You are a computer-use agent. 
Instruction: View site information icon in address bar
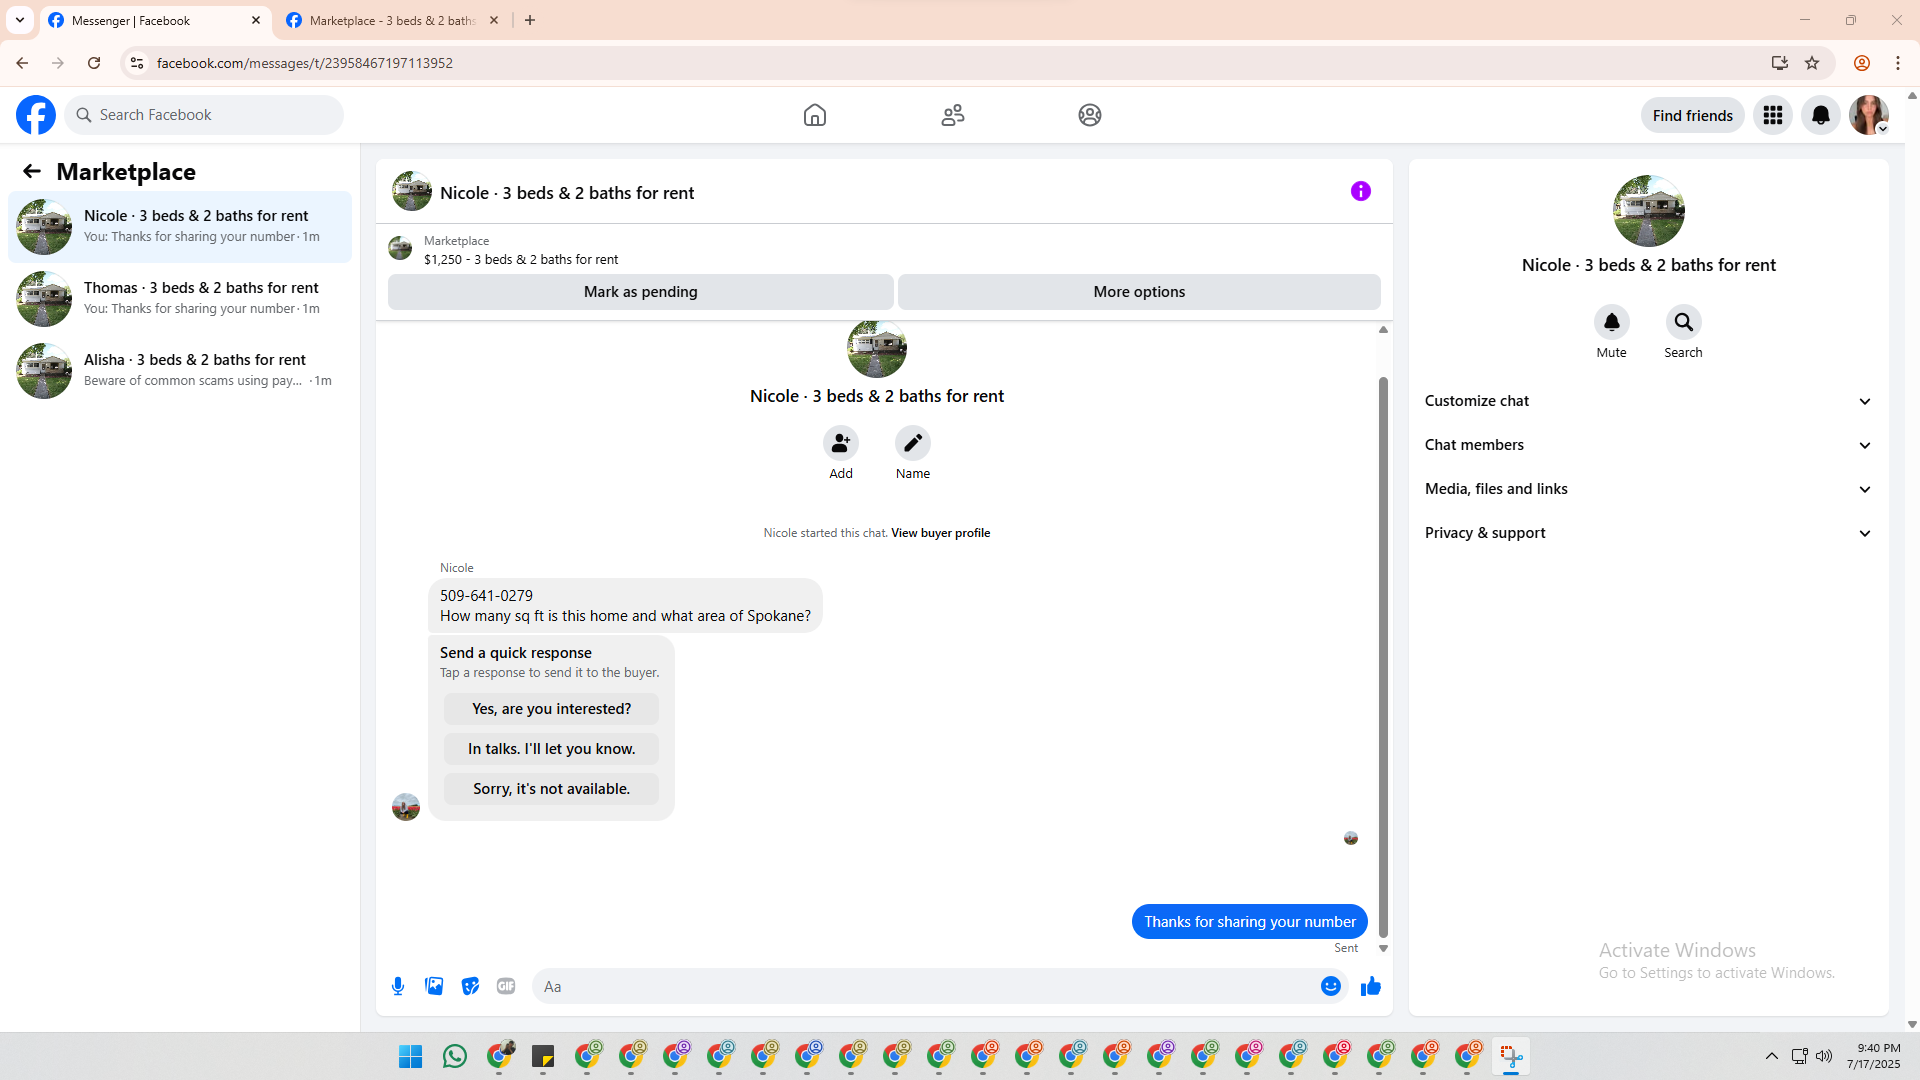(x=137, y=63)
